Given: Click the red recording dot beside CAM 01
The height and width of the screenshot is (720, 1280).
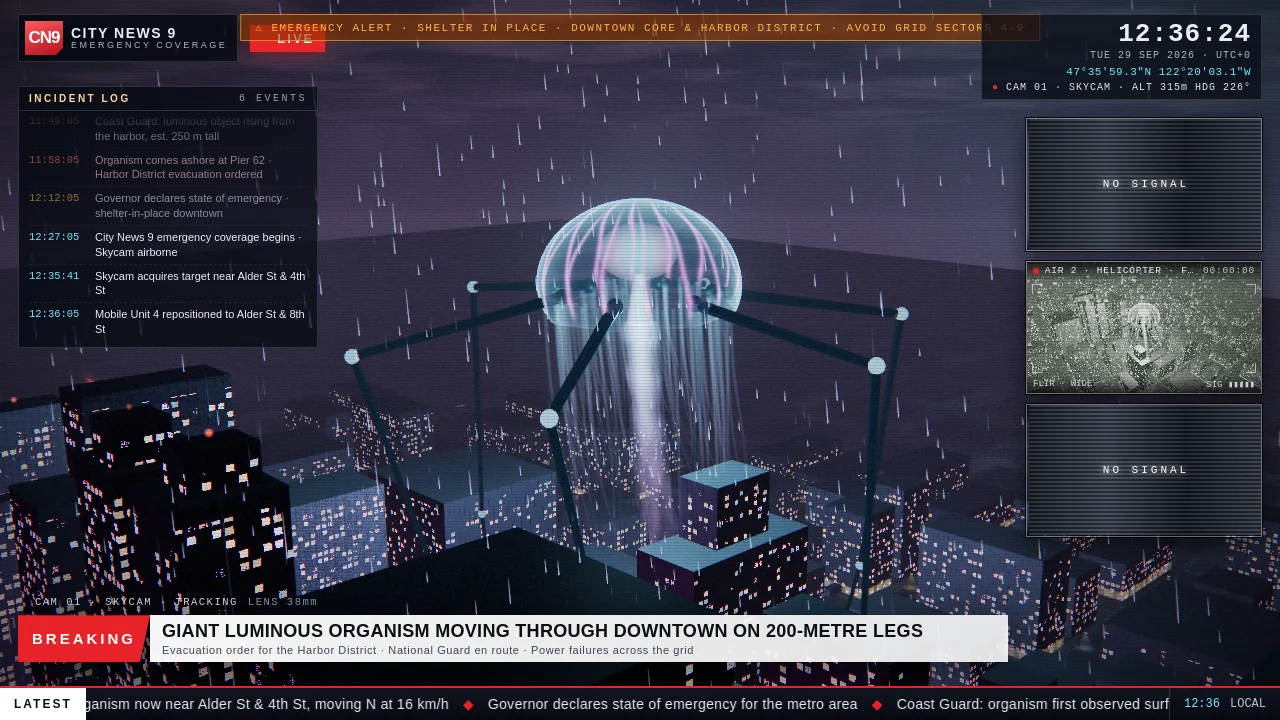Looking at the screenshot, I should tap(995, 87).
